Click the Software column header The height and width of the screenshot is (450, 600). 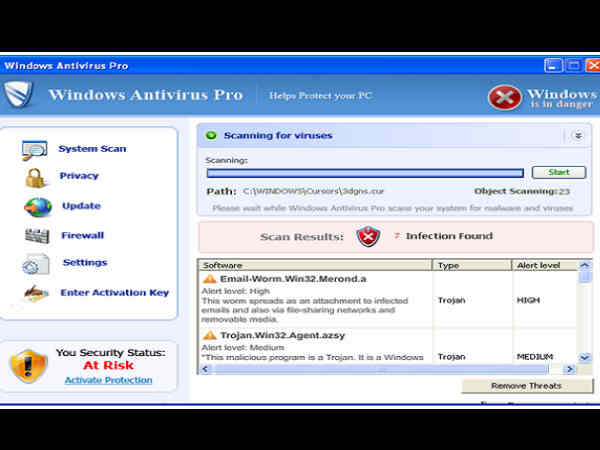[x=315, y=265]
